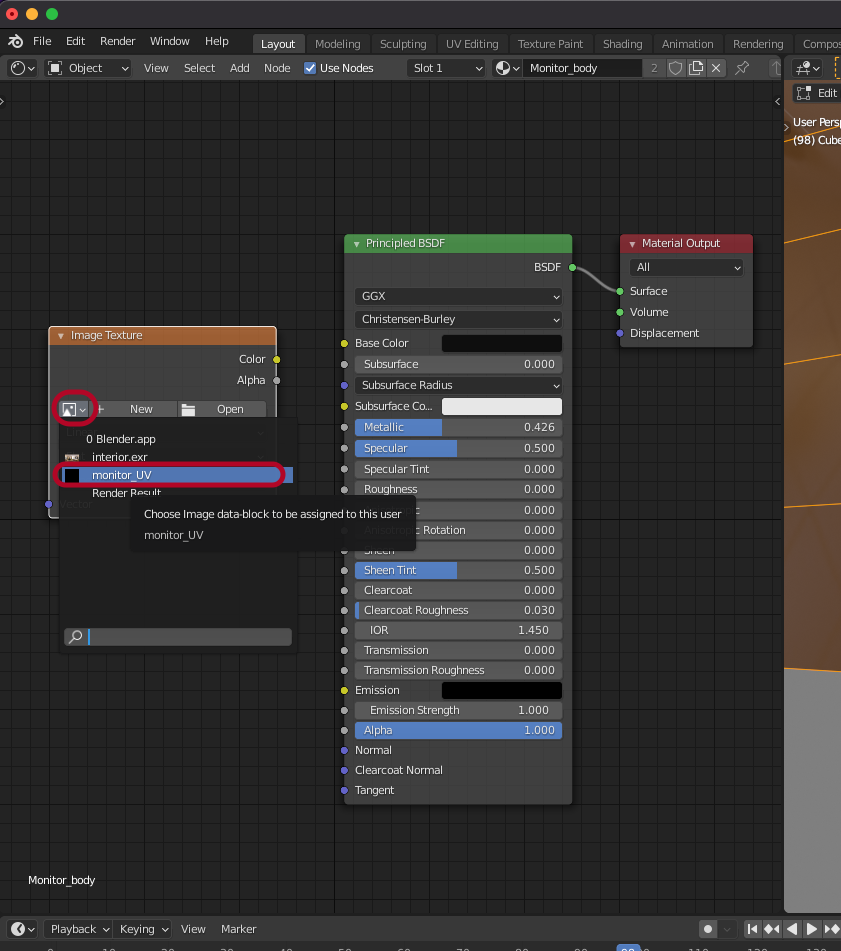This screenshot has width=841, height=951.
Task: Click the Blender logo icon
Action: click(x=15, y=41)
